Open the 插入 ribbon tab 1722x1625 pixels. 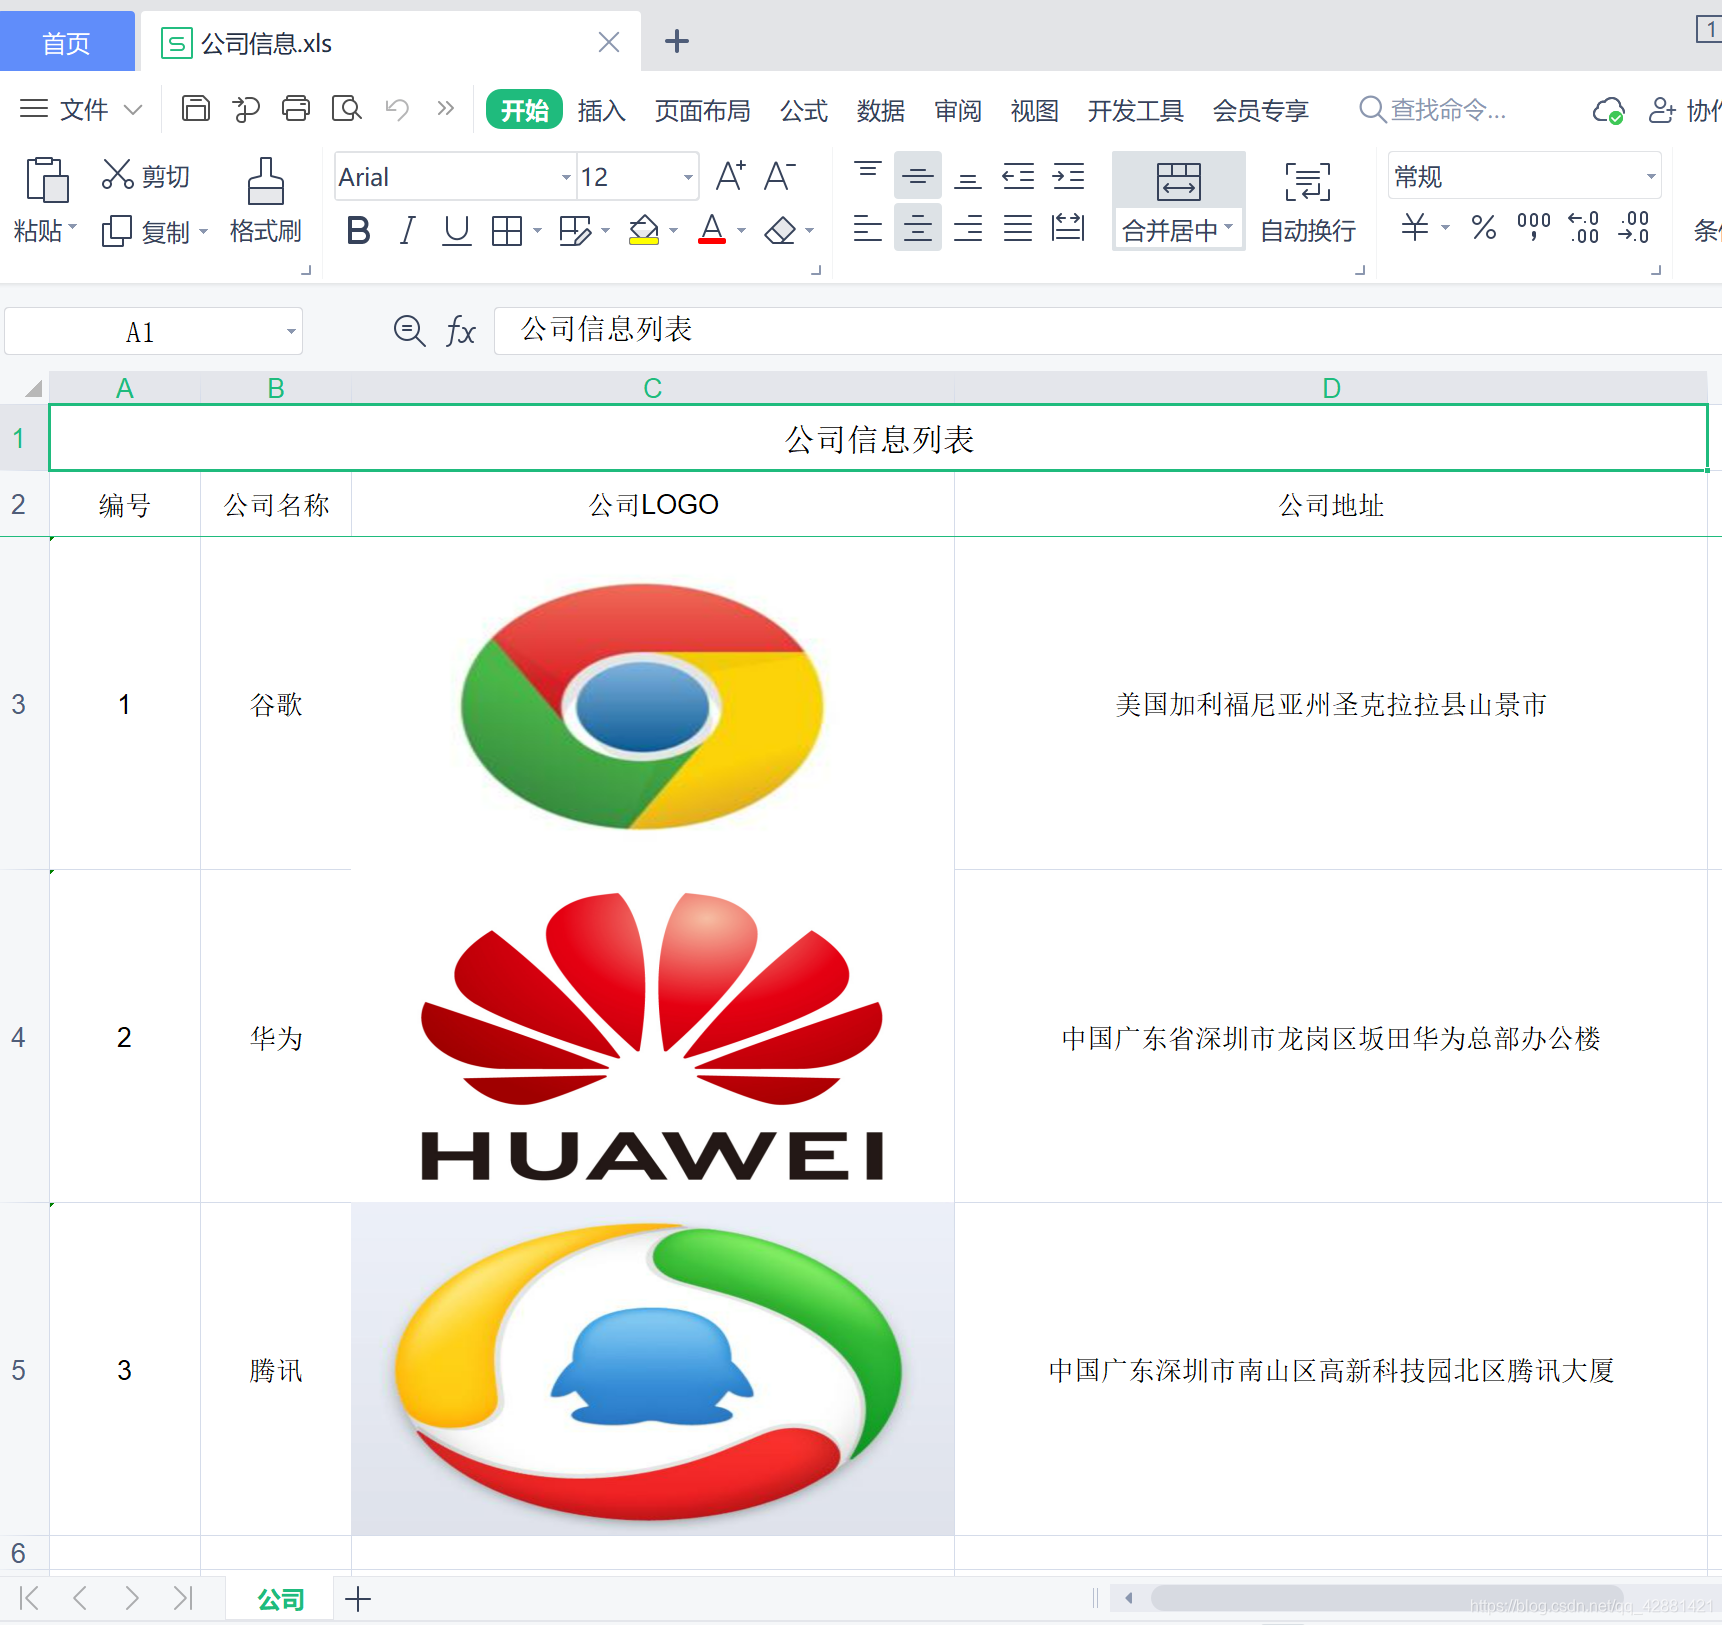pyautogui.click(x=601, y=110)
